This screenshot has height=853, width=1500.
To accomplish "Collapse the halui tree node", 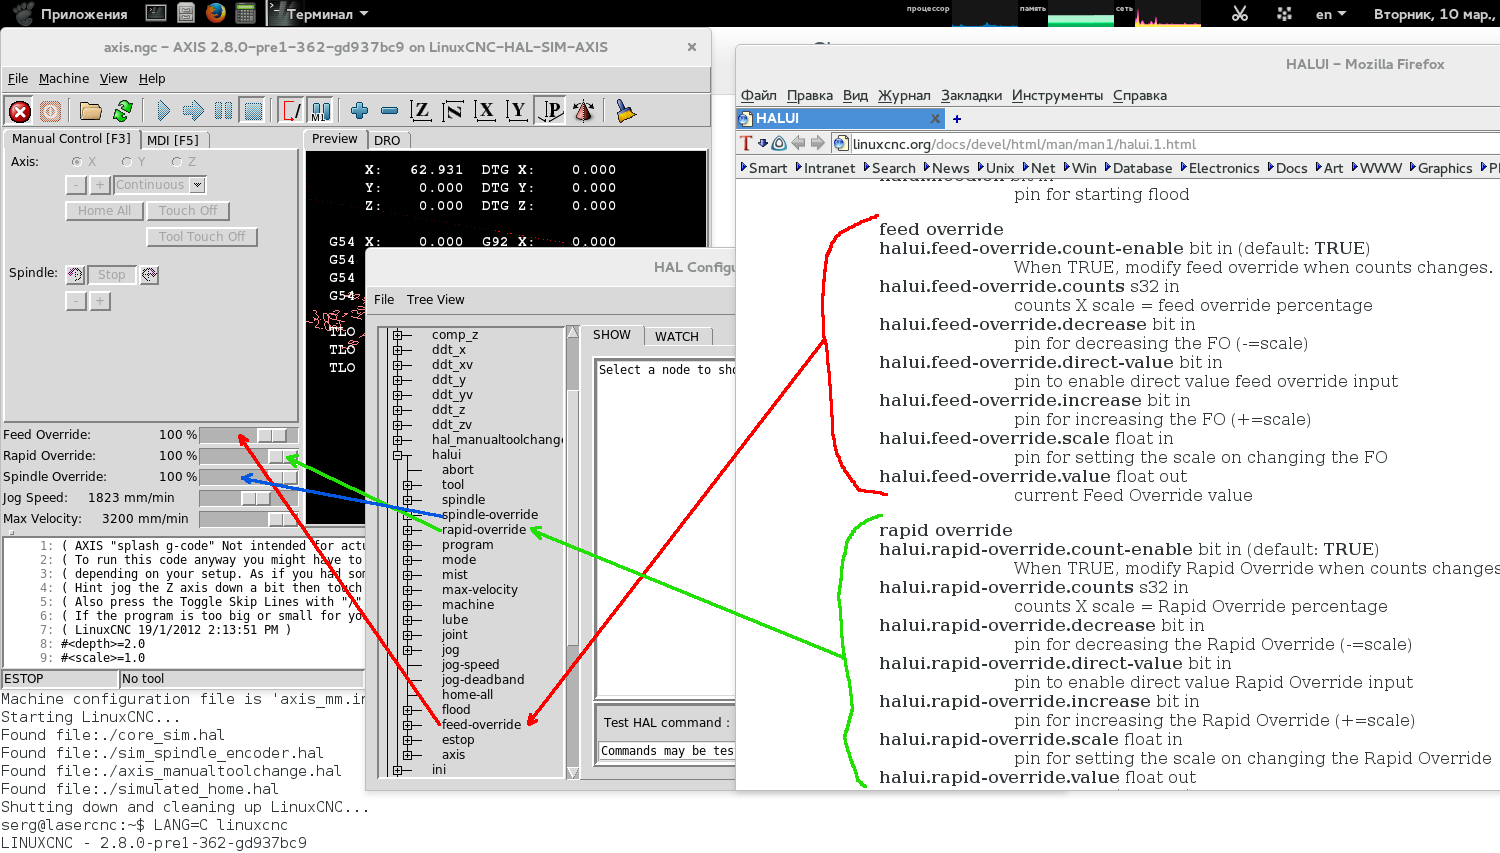I will click(398, 455).
